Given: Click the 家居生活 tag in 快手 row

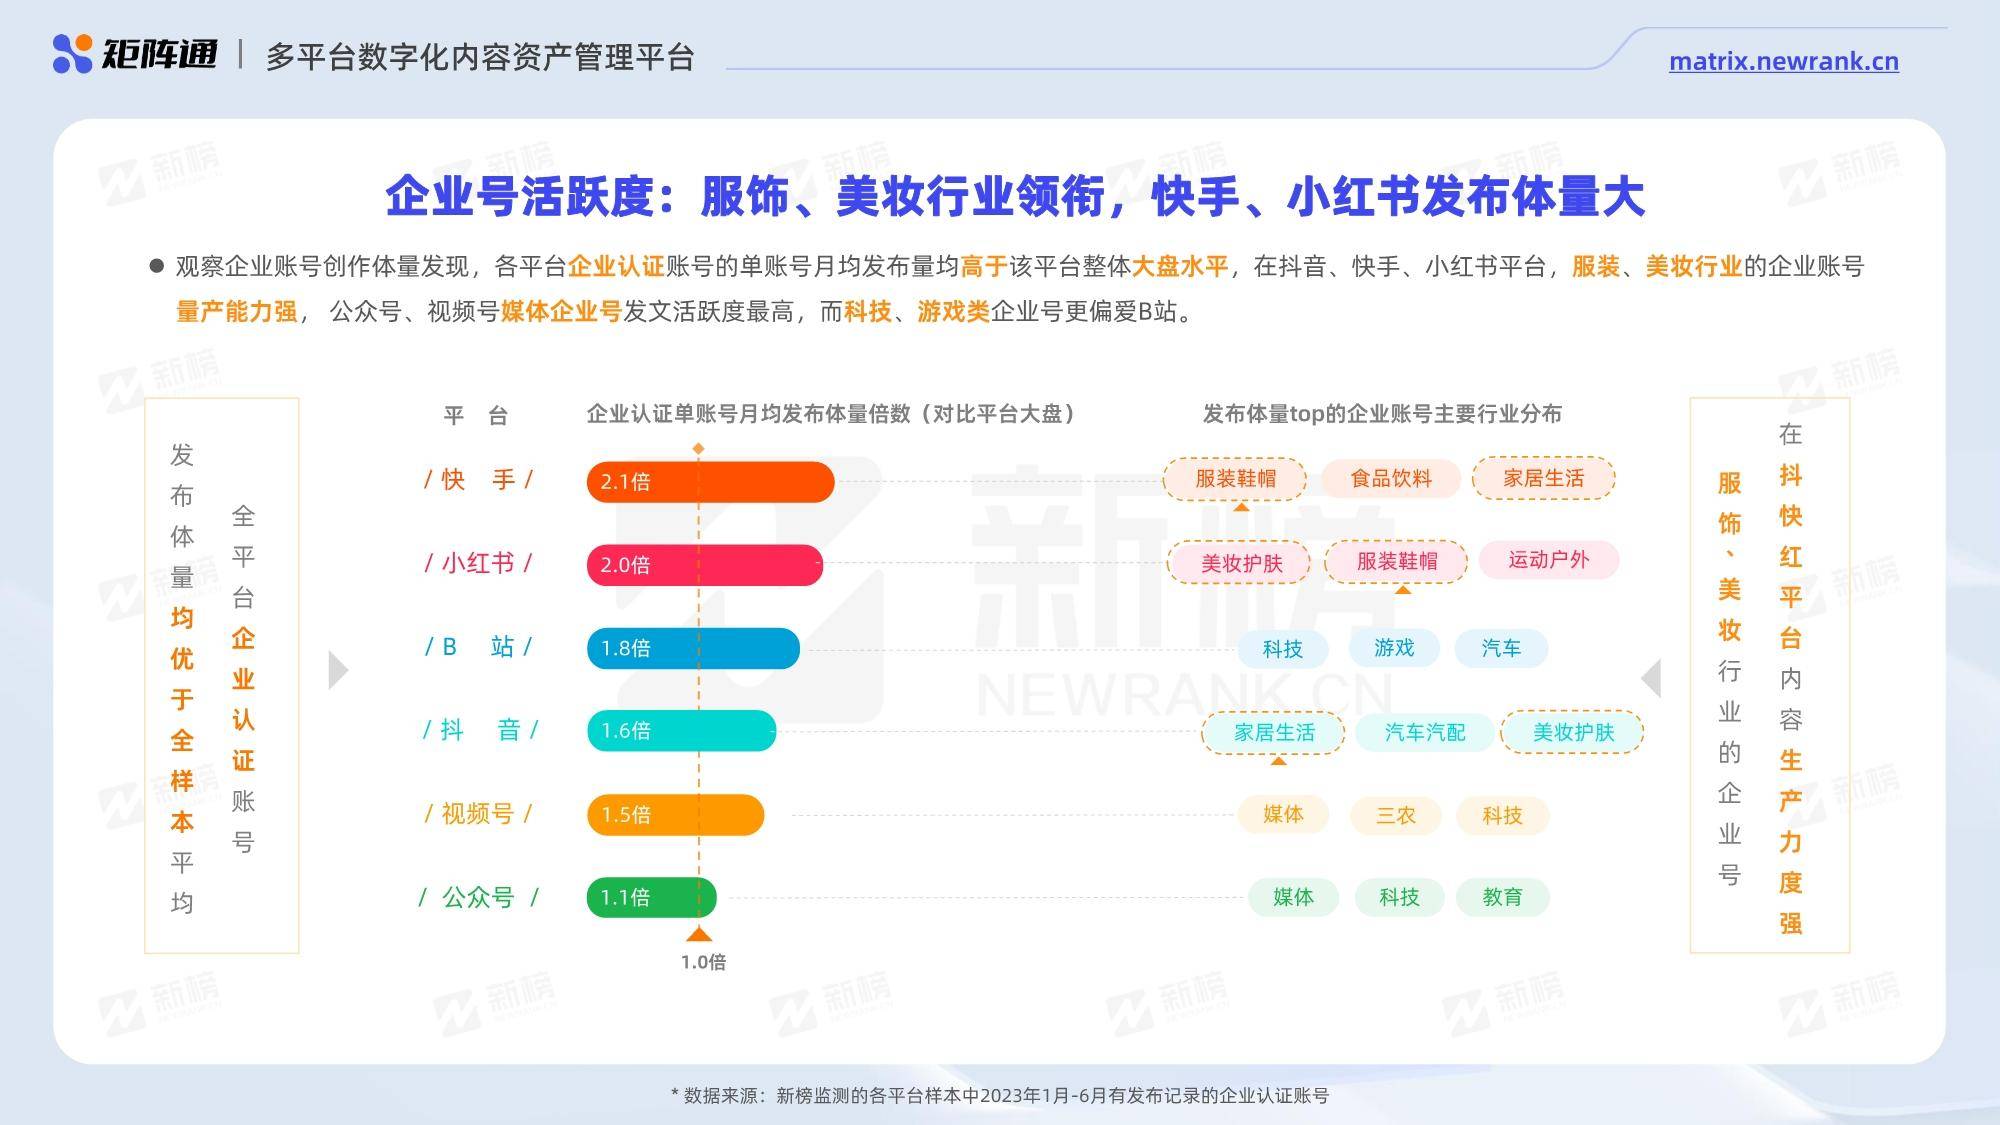Looking at the screenshot, I should click(x=1543, y=478).
